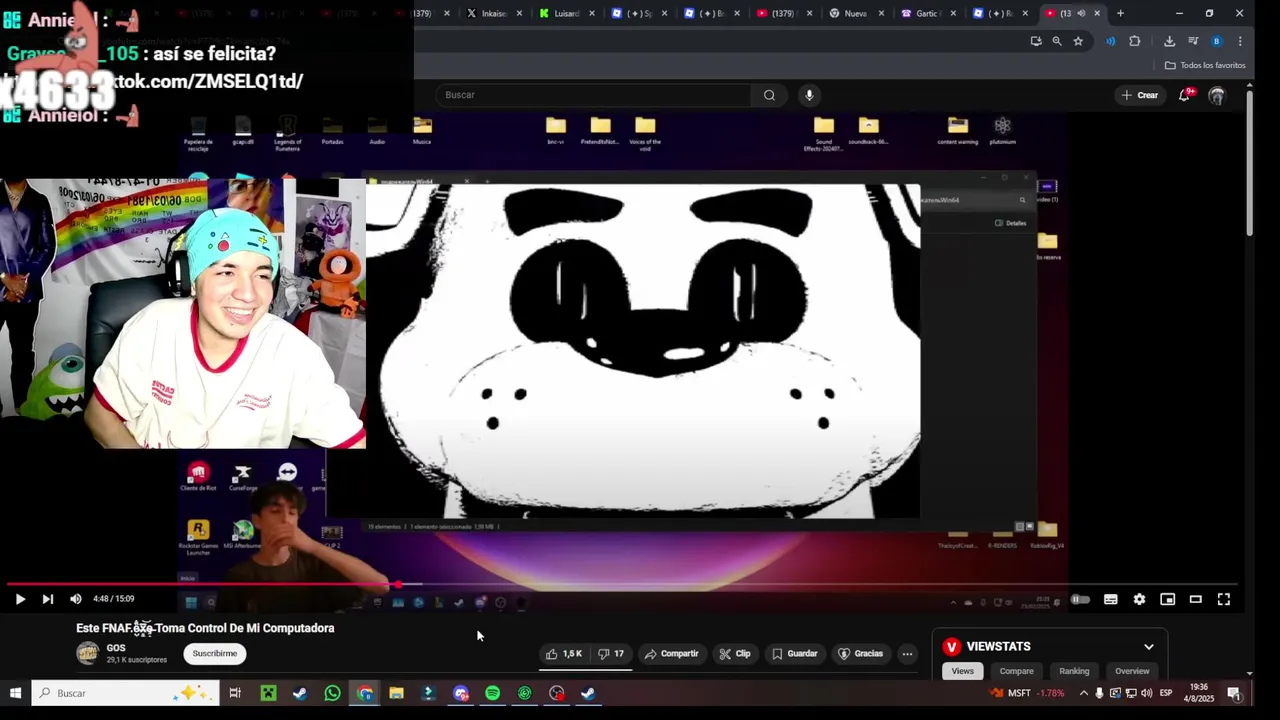
Task: Open Google Chrome taskbar icon
Action: (364, 693)
